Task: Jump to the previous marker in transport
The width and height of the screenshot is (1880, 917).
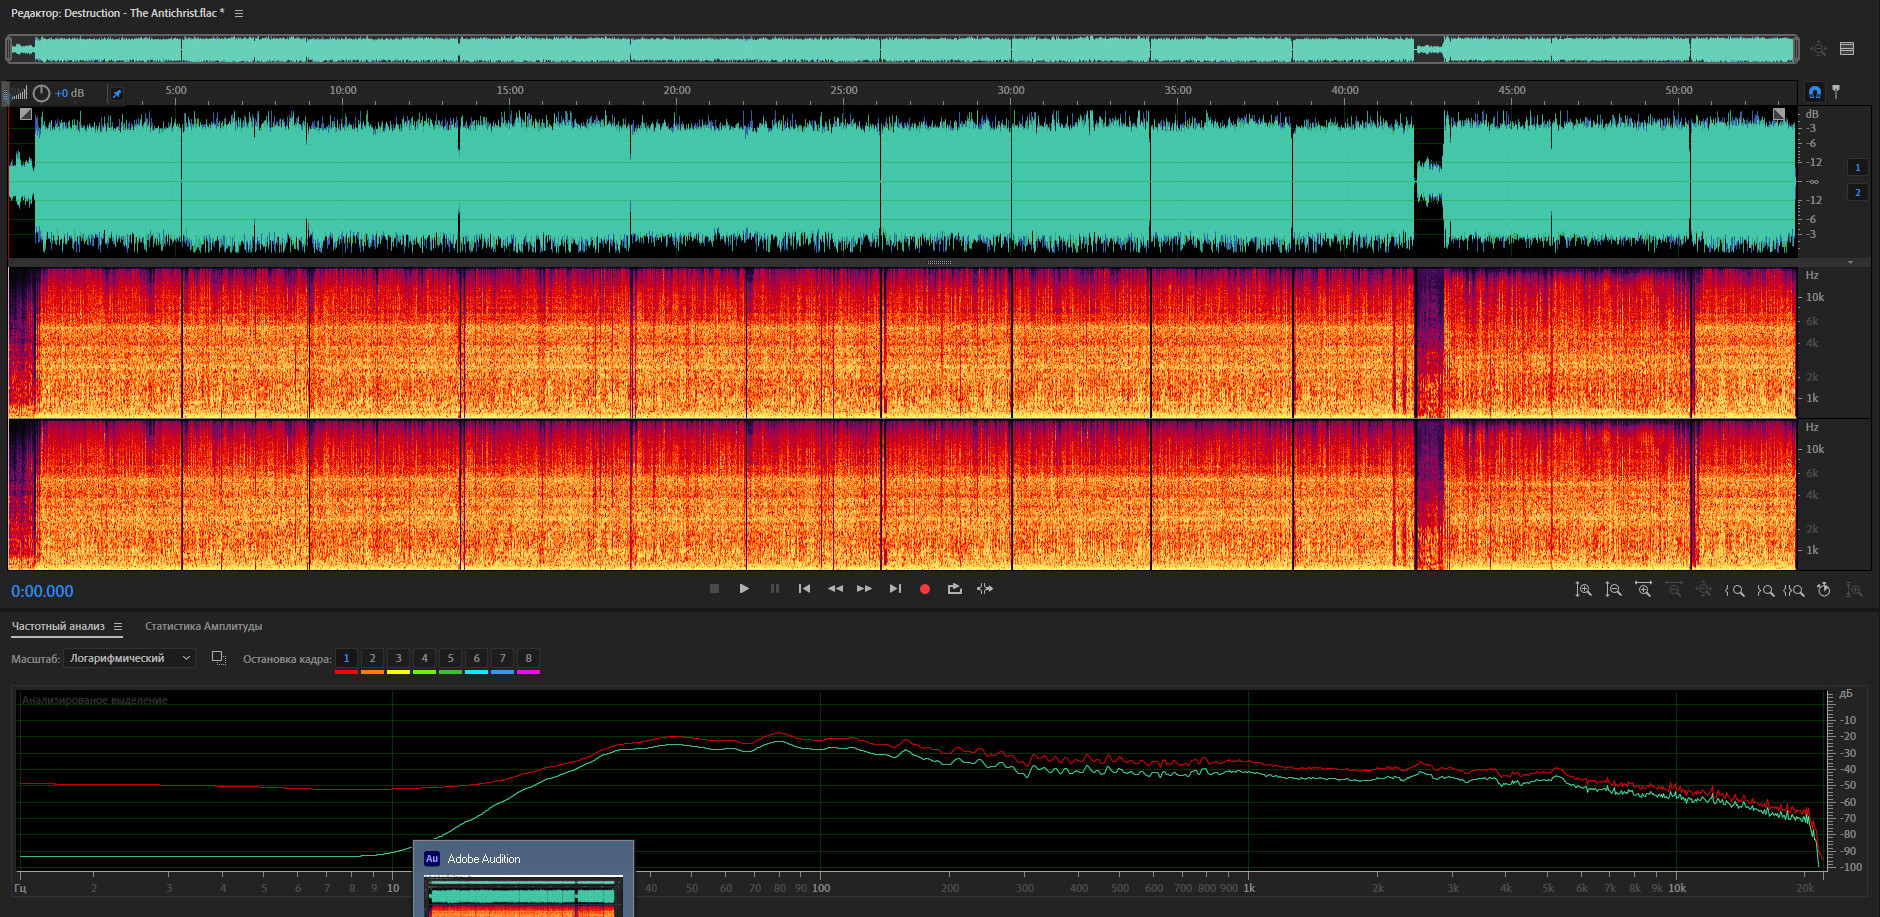Action: coord(804,589)
